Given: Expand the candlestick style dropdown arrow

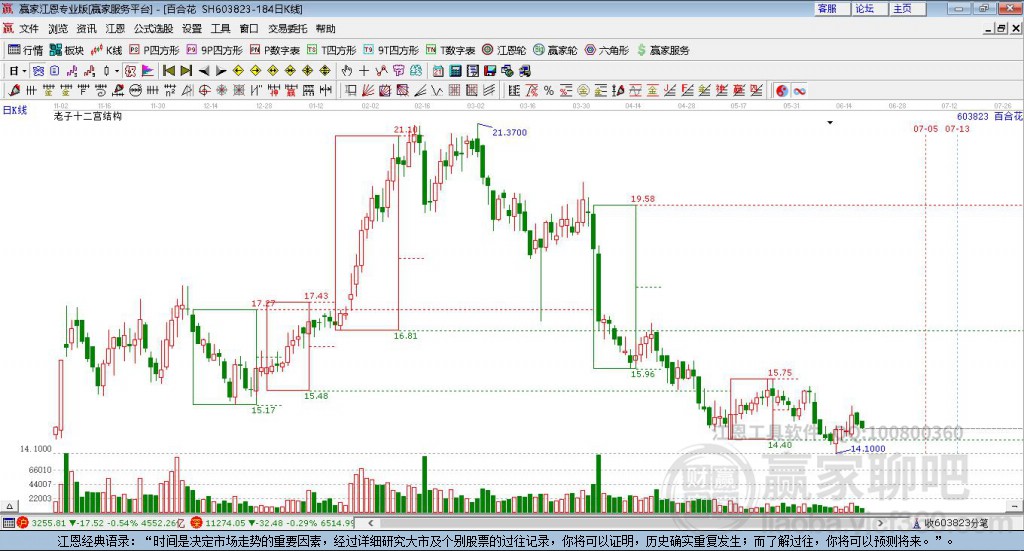Looking at the screenshot, I should [x=118, y=71].
